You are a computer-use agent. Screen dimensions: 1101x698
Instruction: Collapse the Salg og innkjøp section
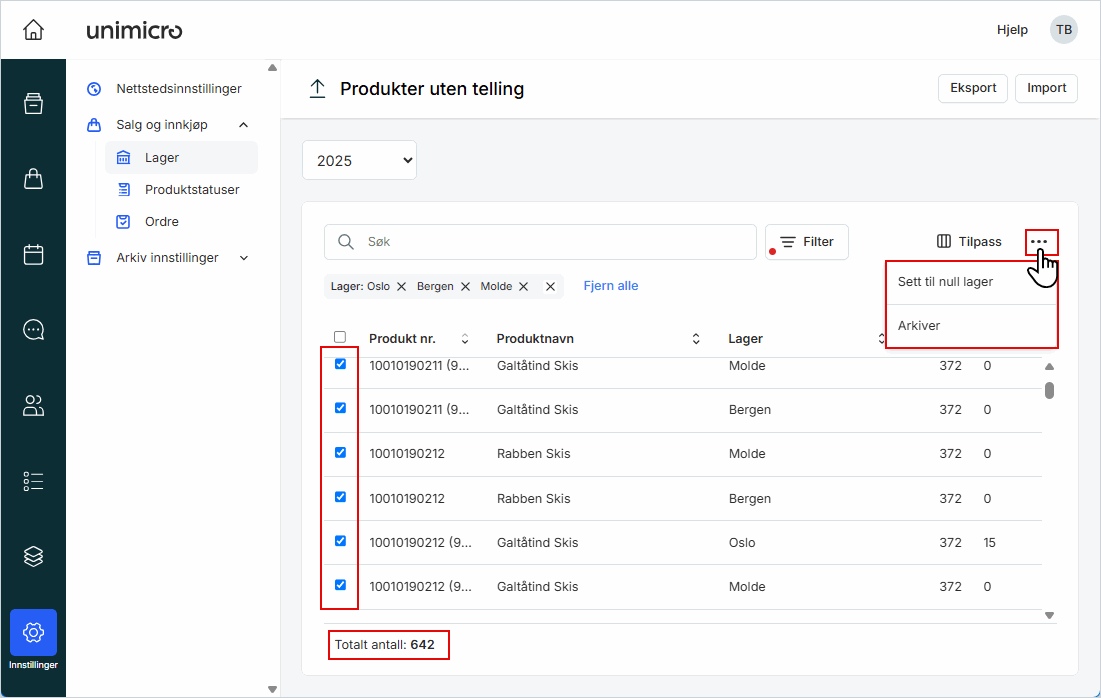pos(243,125)
